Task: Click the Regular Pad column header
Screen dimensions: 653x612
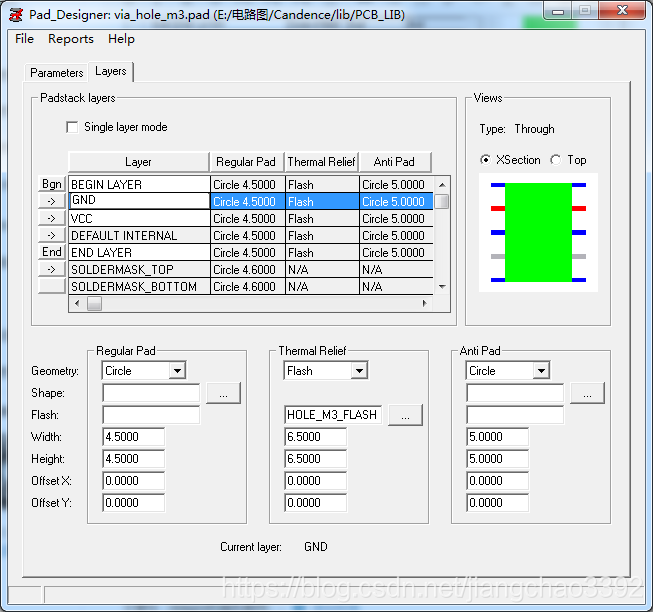Action: tap(246, 162)
